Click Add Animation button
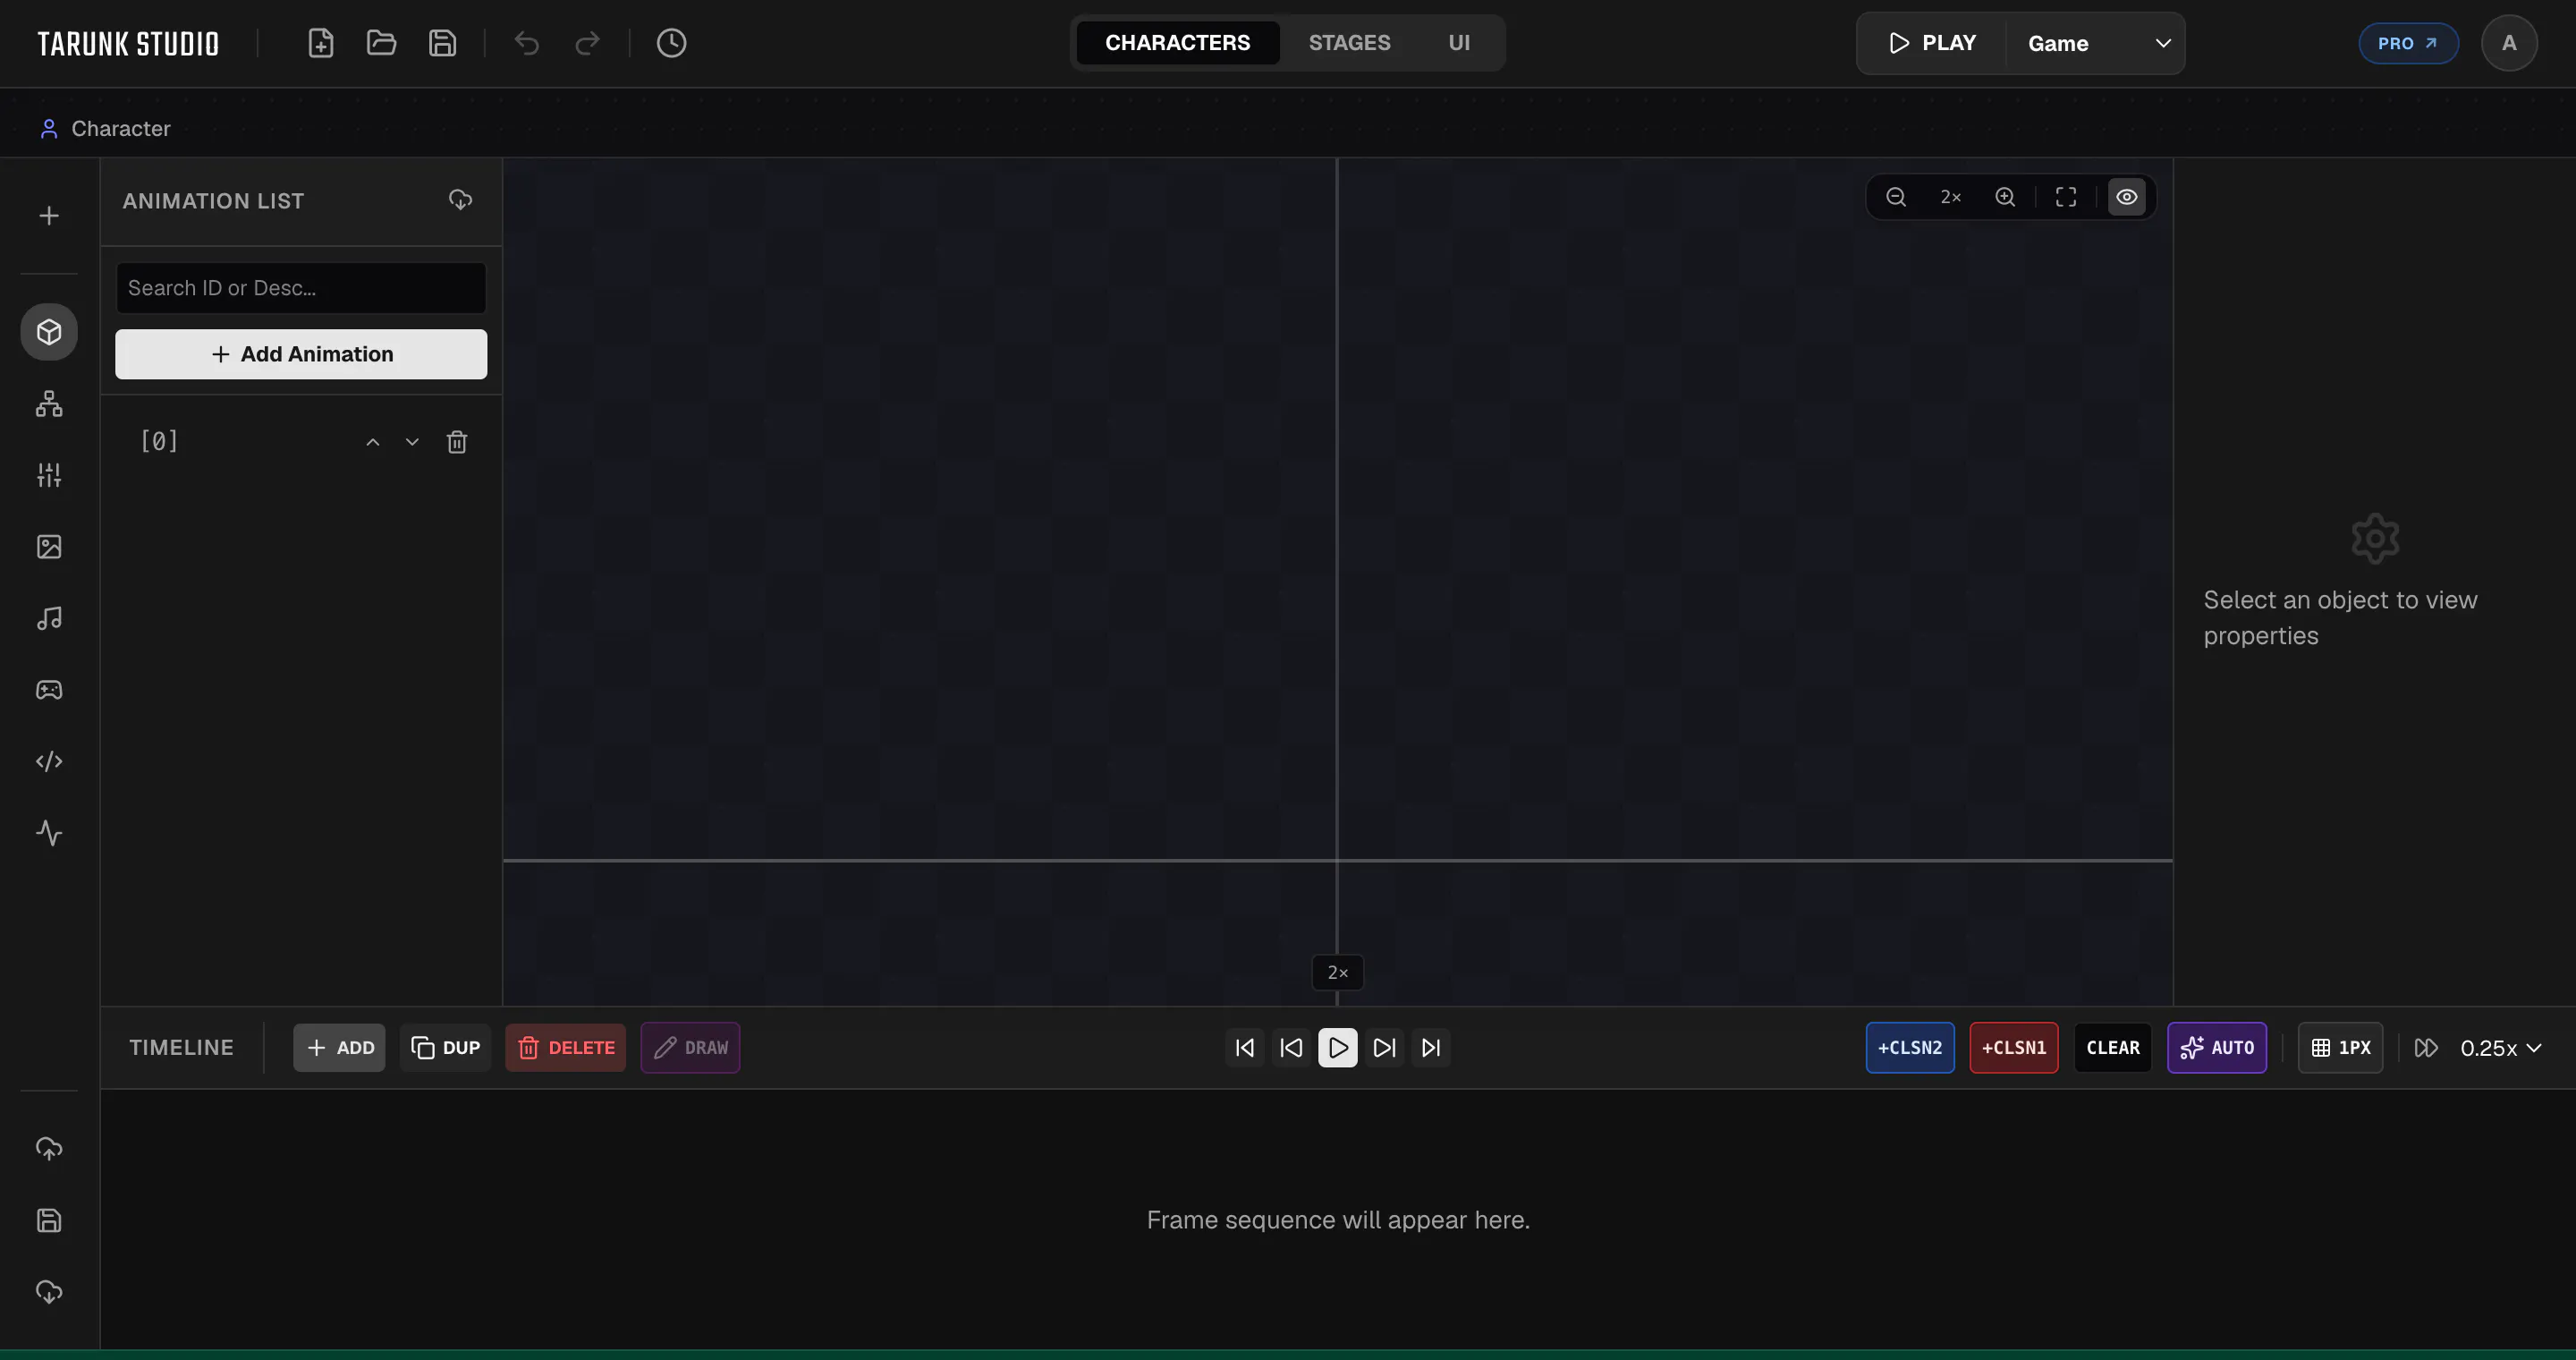This screenshot has width=2576, height=1360. click(x=301, y=354)
